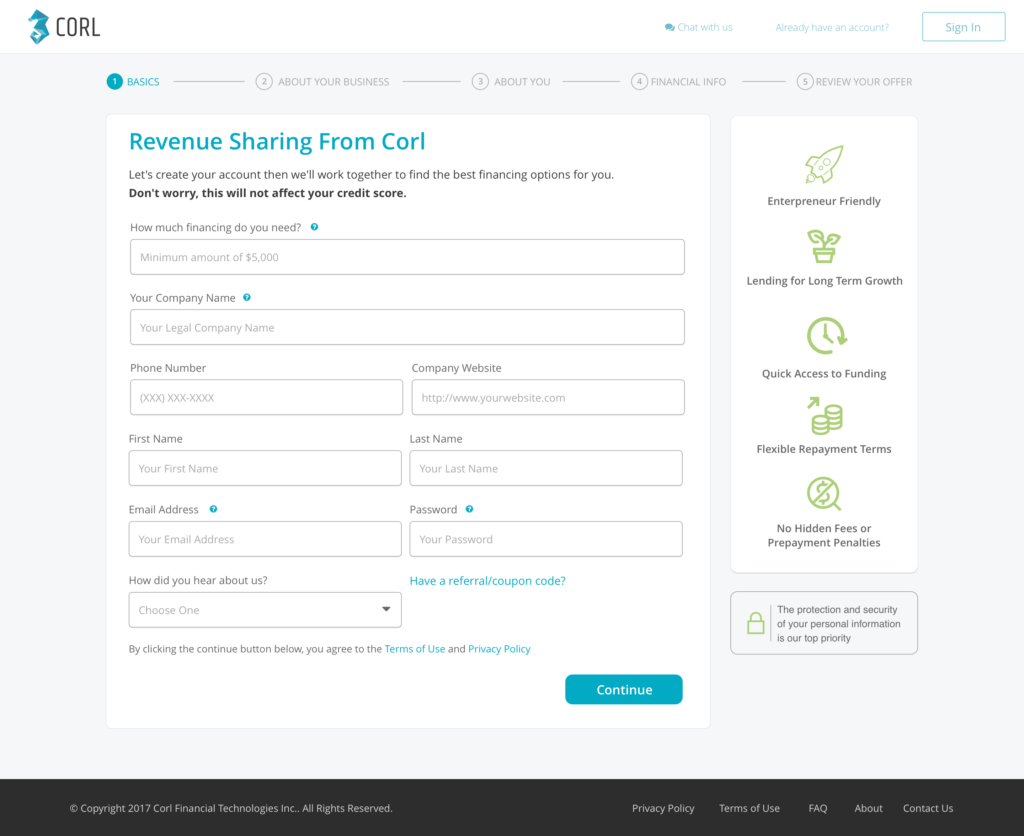This screenshot has width=1024, height=836.
Task: Click the help icon beside Email Address
Action: click(x=212, y=509)
